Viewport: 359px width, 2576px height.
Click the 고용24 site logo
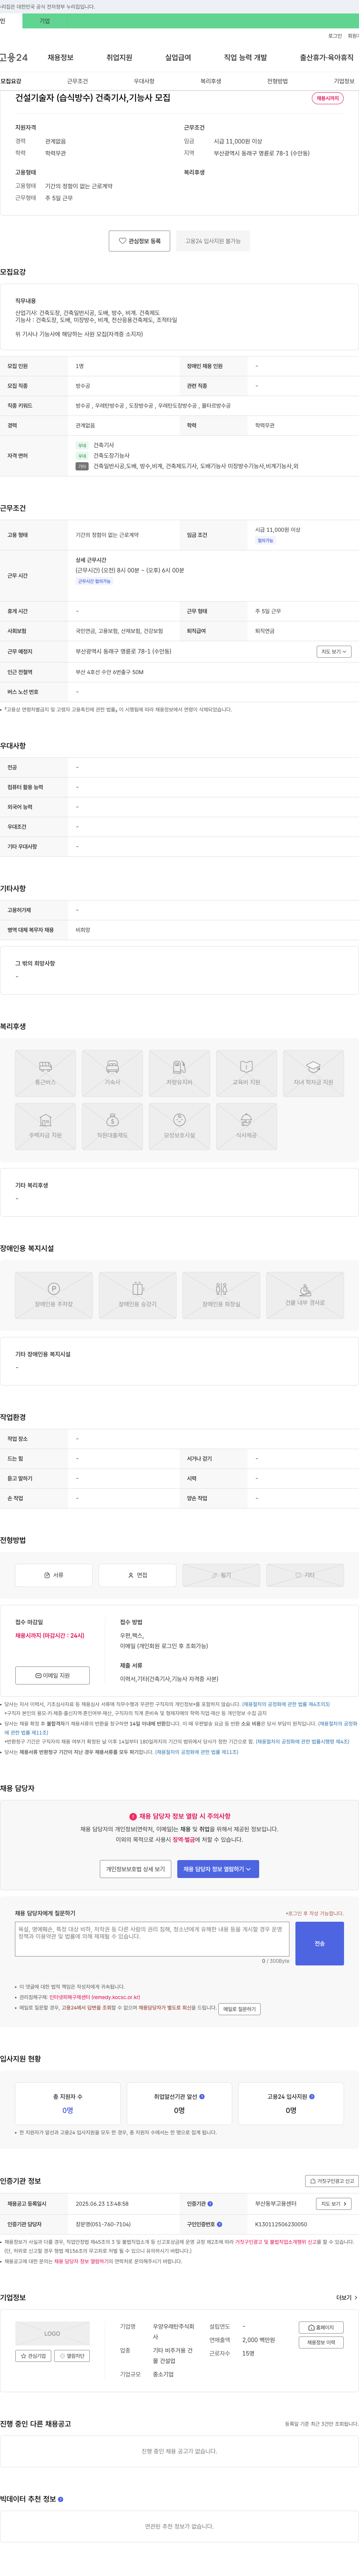click(14, 58)
